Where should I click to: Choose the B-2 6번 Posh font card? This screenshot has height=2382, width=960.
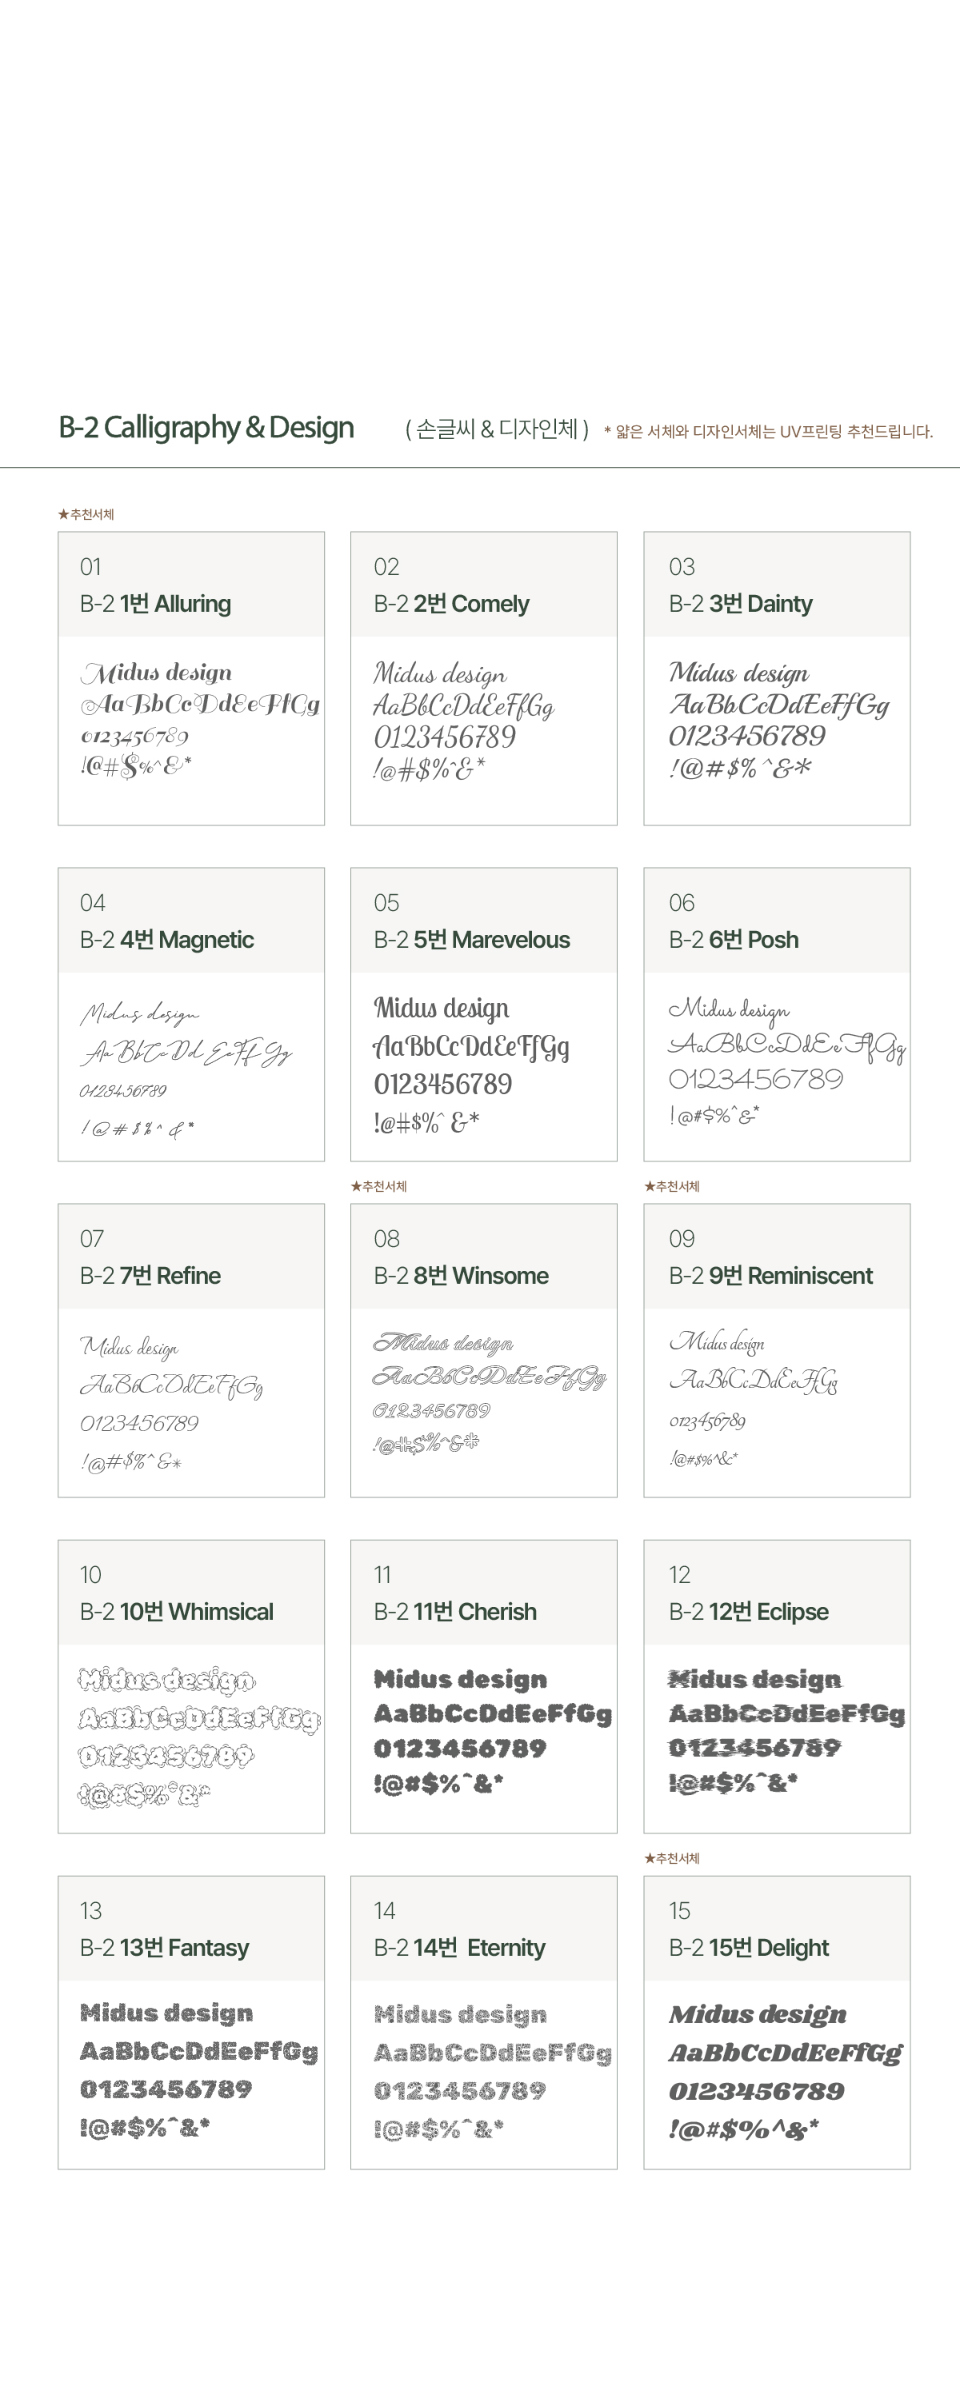coord(776,1014)
